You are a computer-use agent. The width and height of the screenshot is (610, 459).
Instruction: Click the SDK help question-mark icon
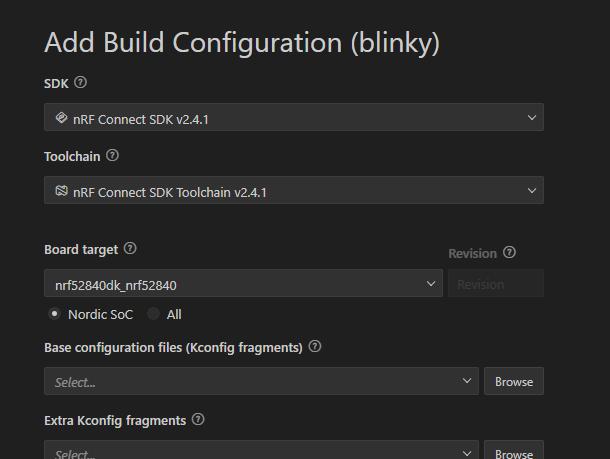tap(81, 82)
